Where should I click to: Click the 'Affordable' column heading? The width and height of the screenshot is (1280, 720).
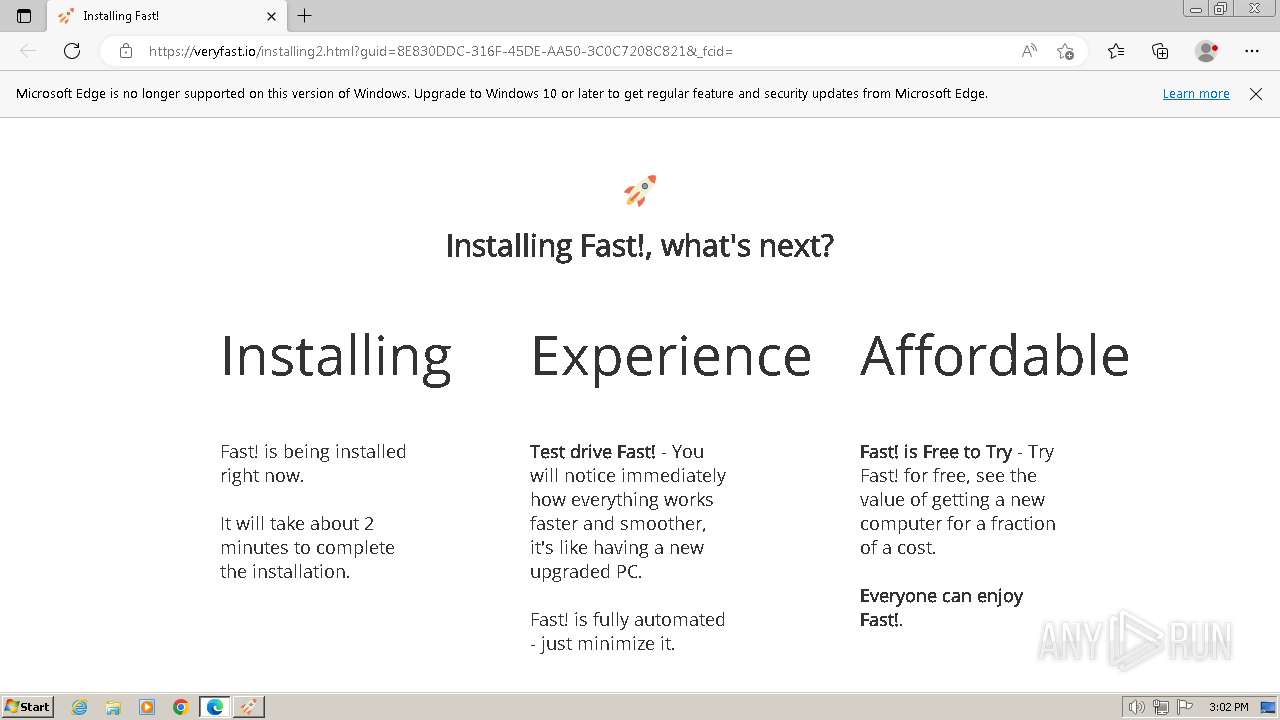(x=995, y=356)
